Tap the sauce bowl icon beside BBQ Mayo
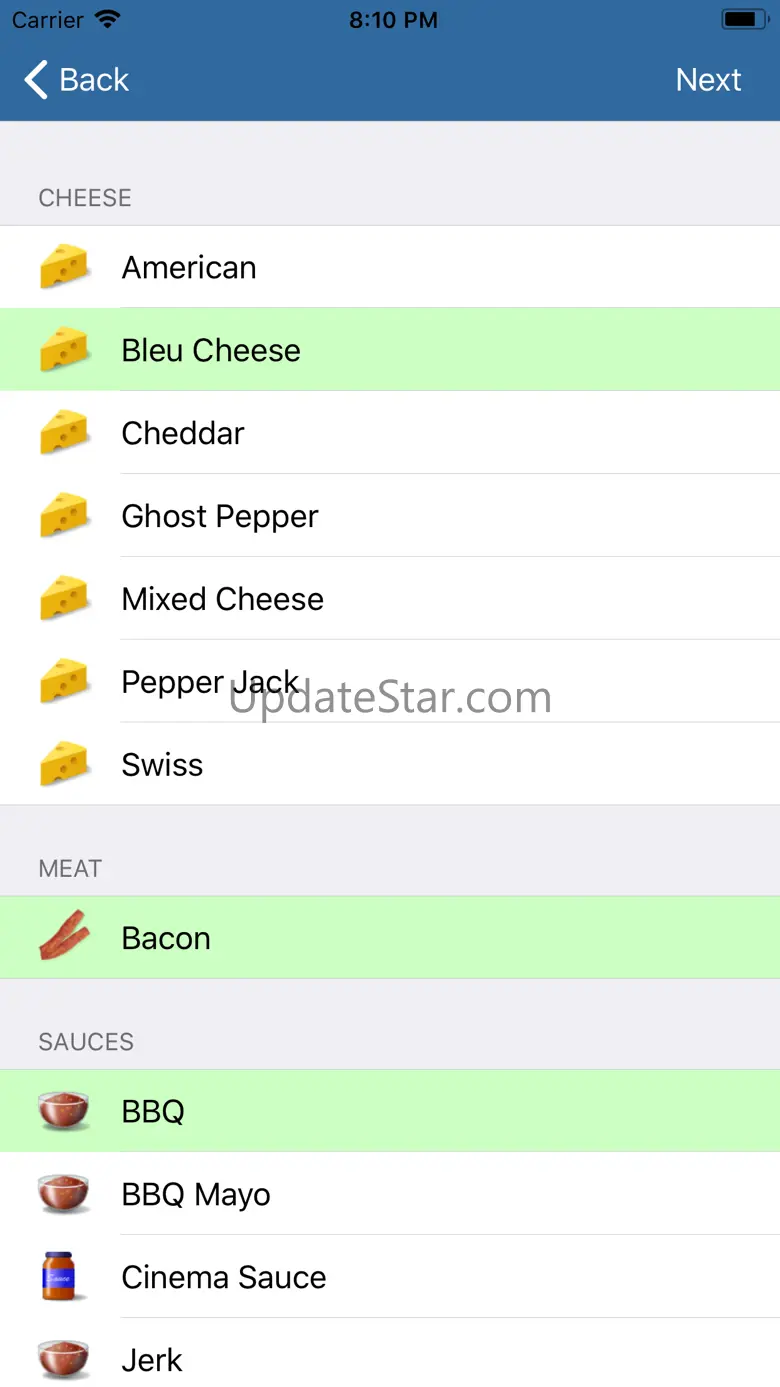This screenshot has height=1387, width=780. 64,1194
